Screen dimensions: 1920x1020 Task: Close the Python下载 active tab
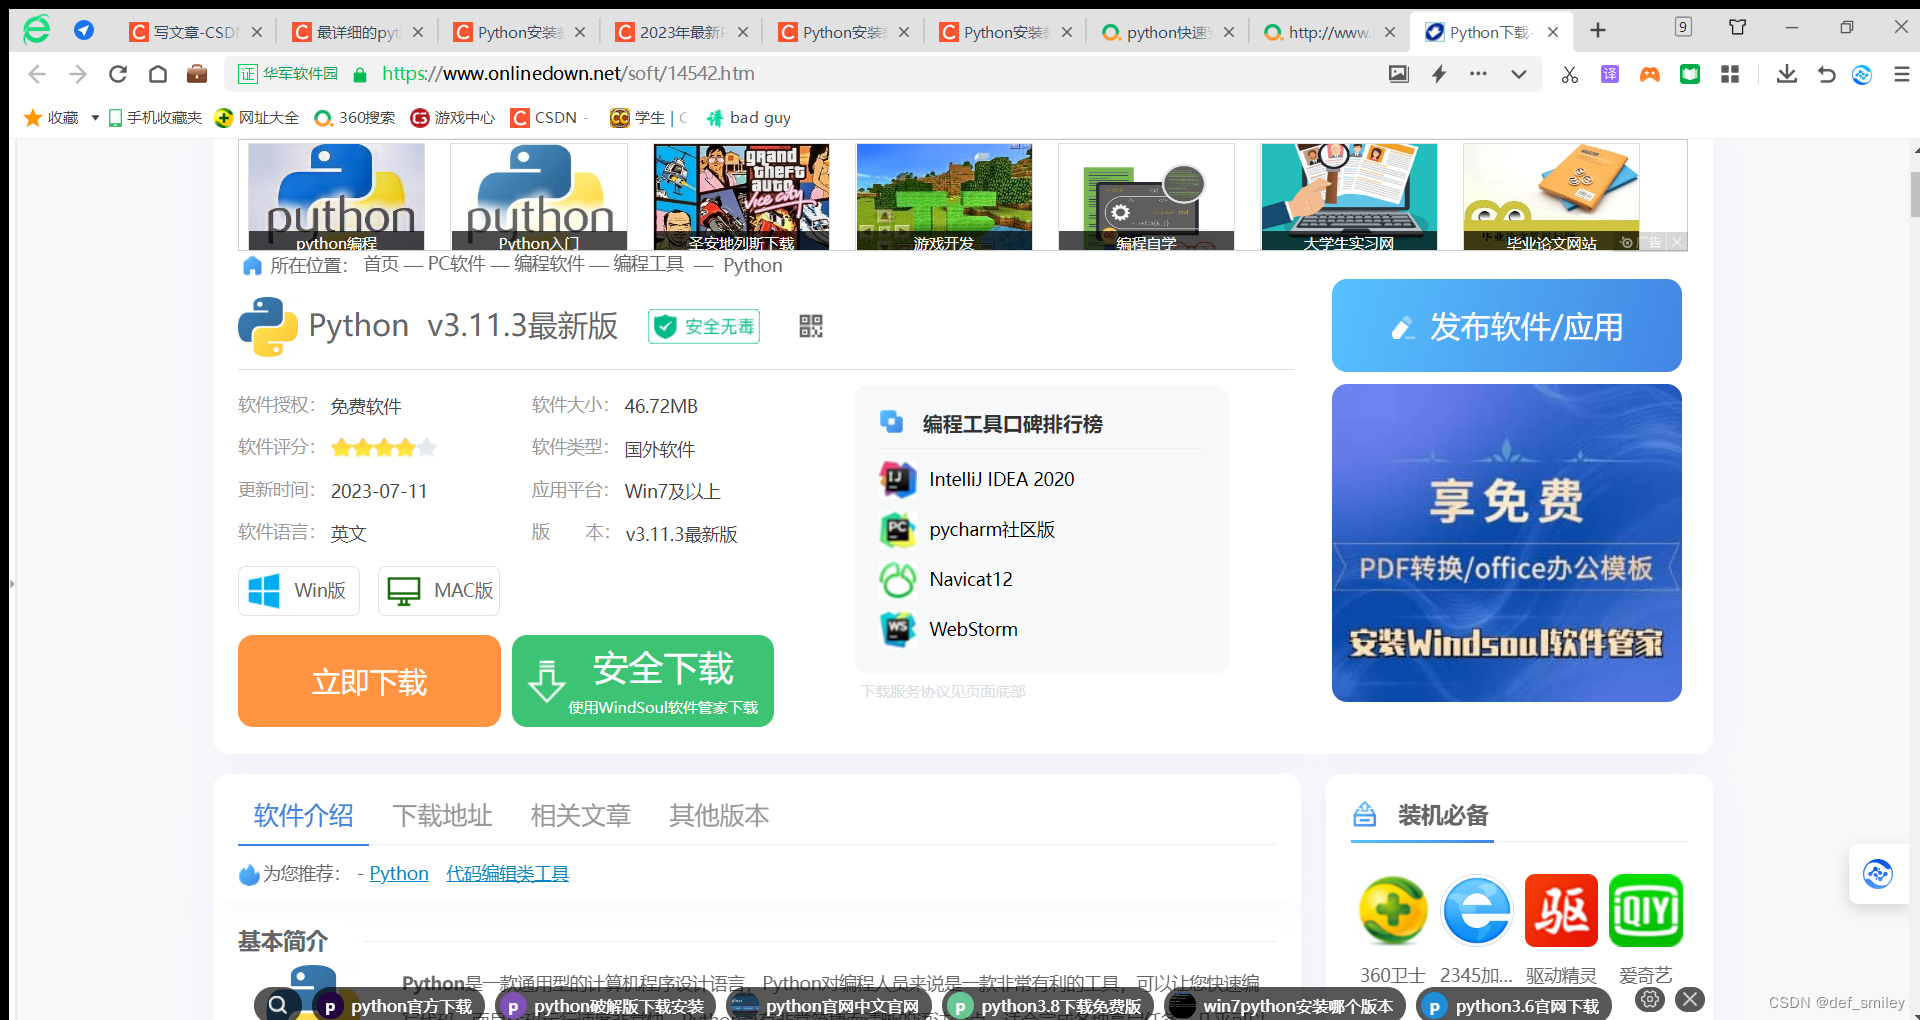coord(1553,32)
